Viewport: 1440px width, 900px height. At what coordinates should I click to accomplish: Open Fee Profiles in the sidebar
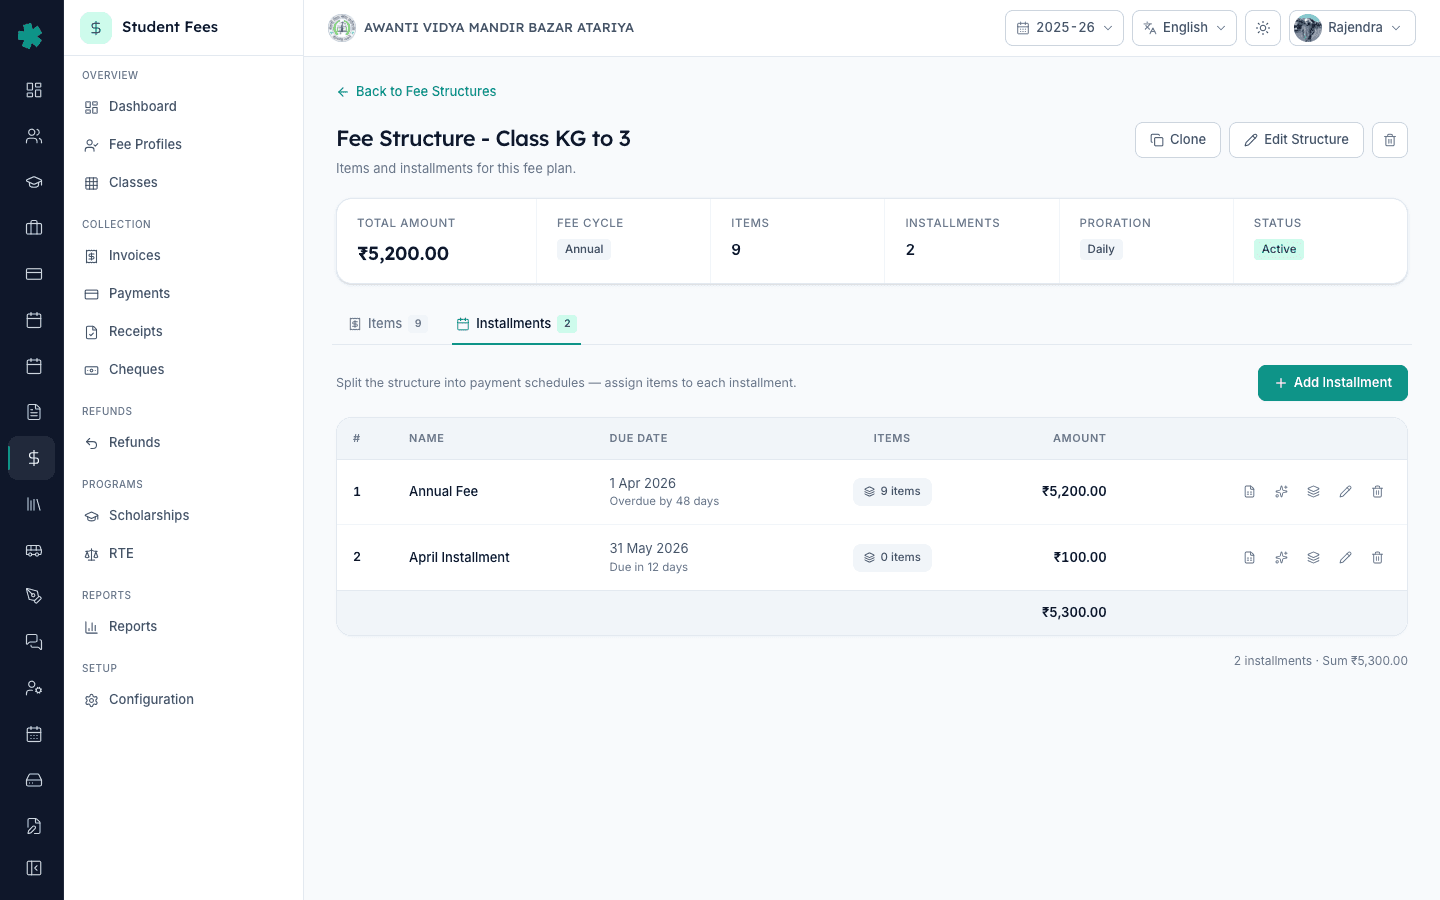(183, 145)
